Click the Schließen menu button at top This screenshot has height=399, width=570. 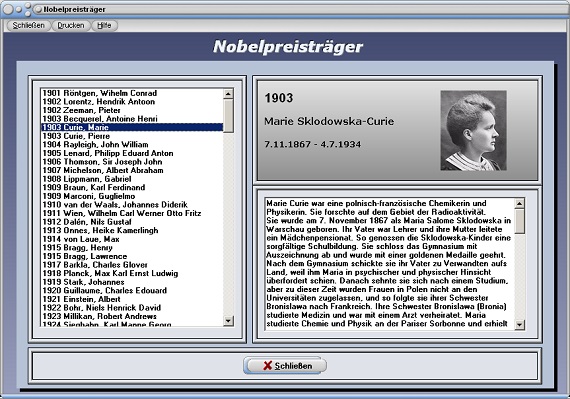click(28, 25)
